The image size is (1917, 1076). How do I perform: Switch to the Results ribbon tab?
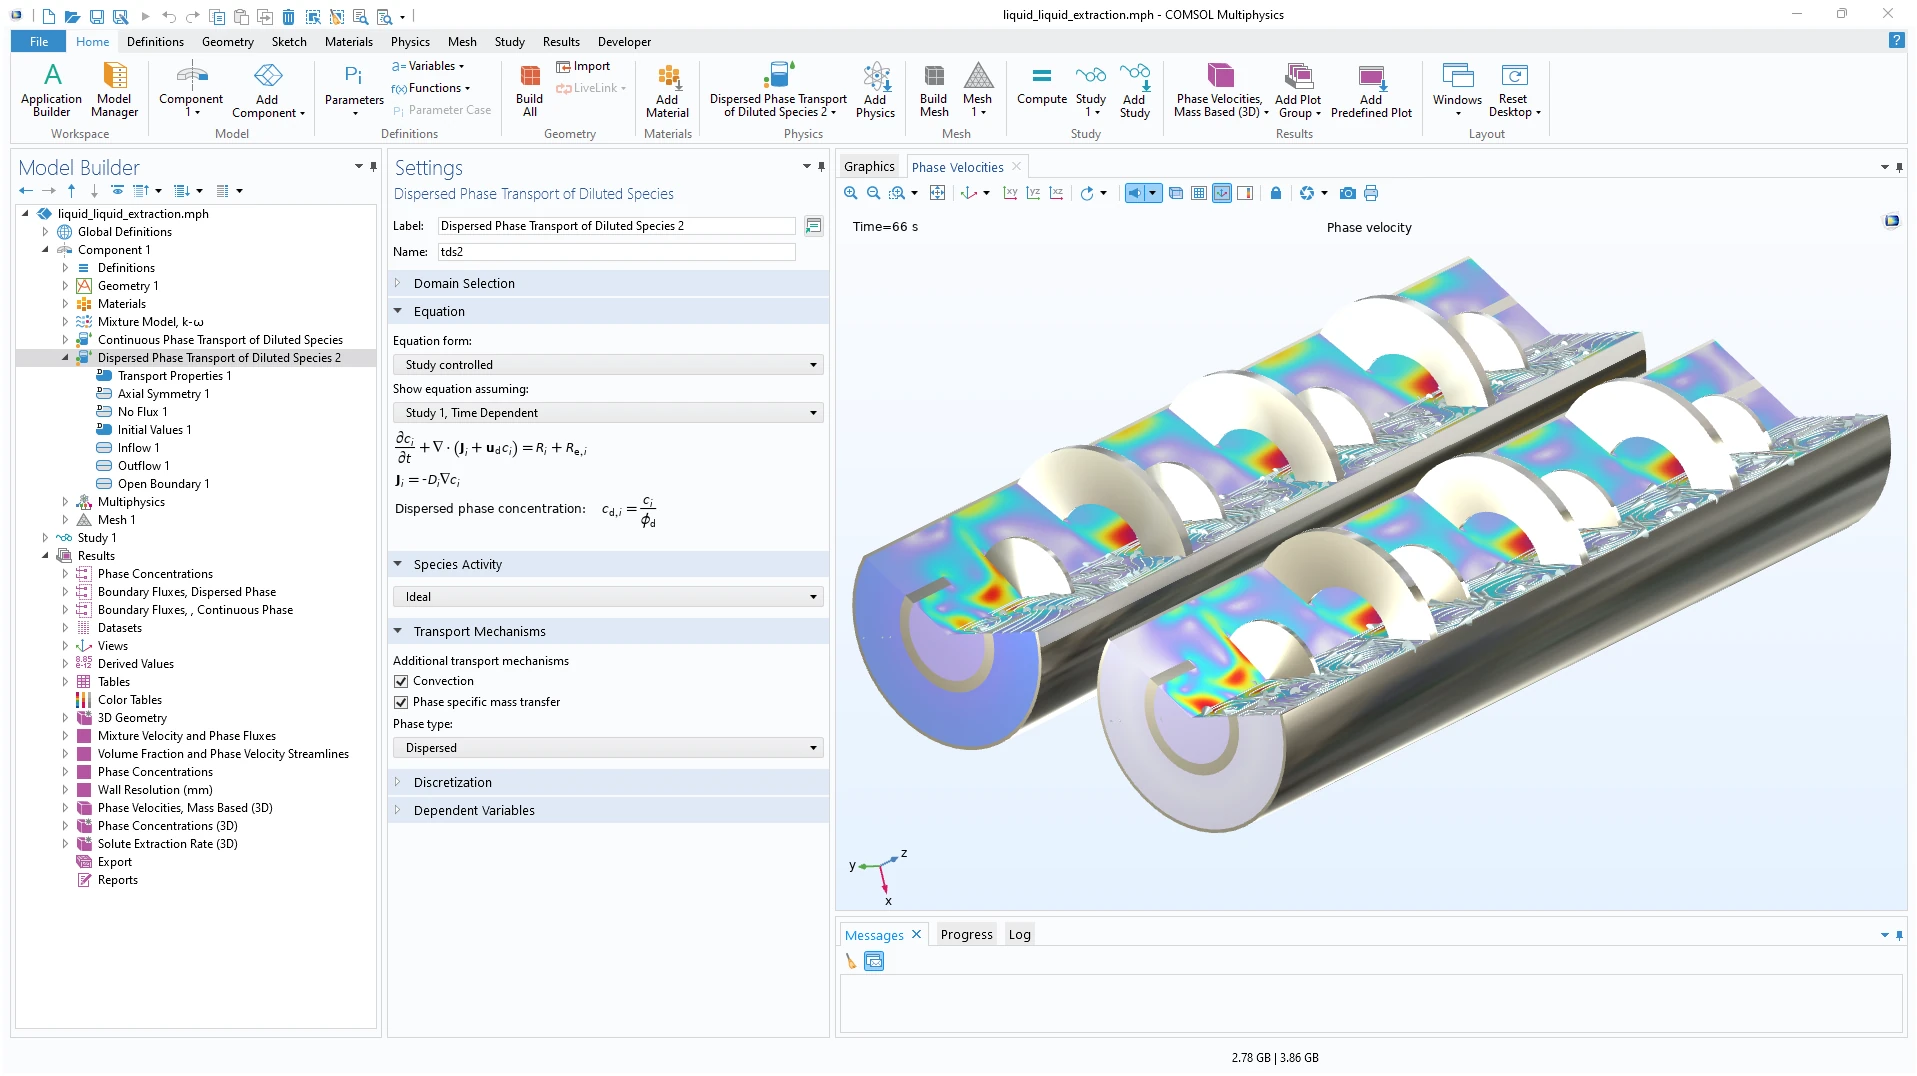tap(561, 41)
